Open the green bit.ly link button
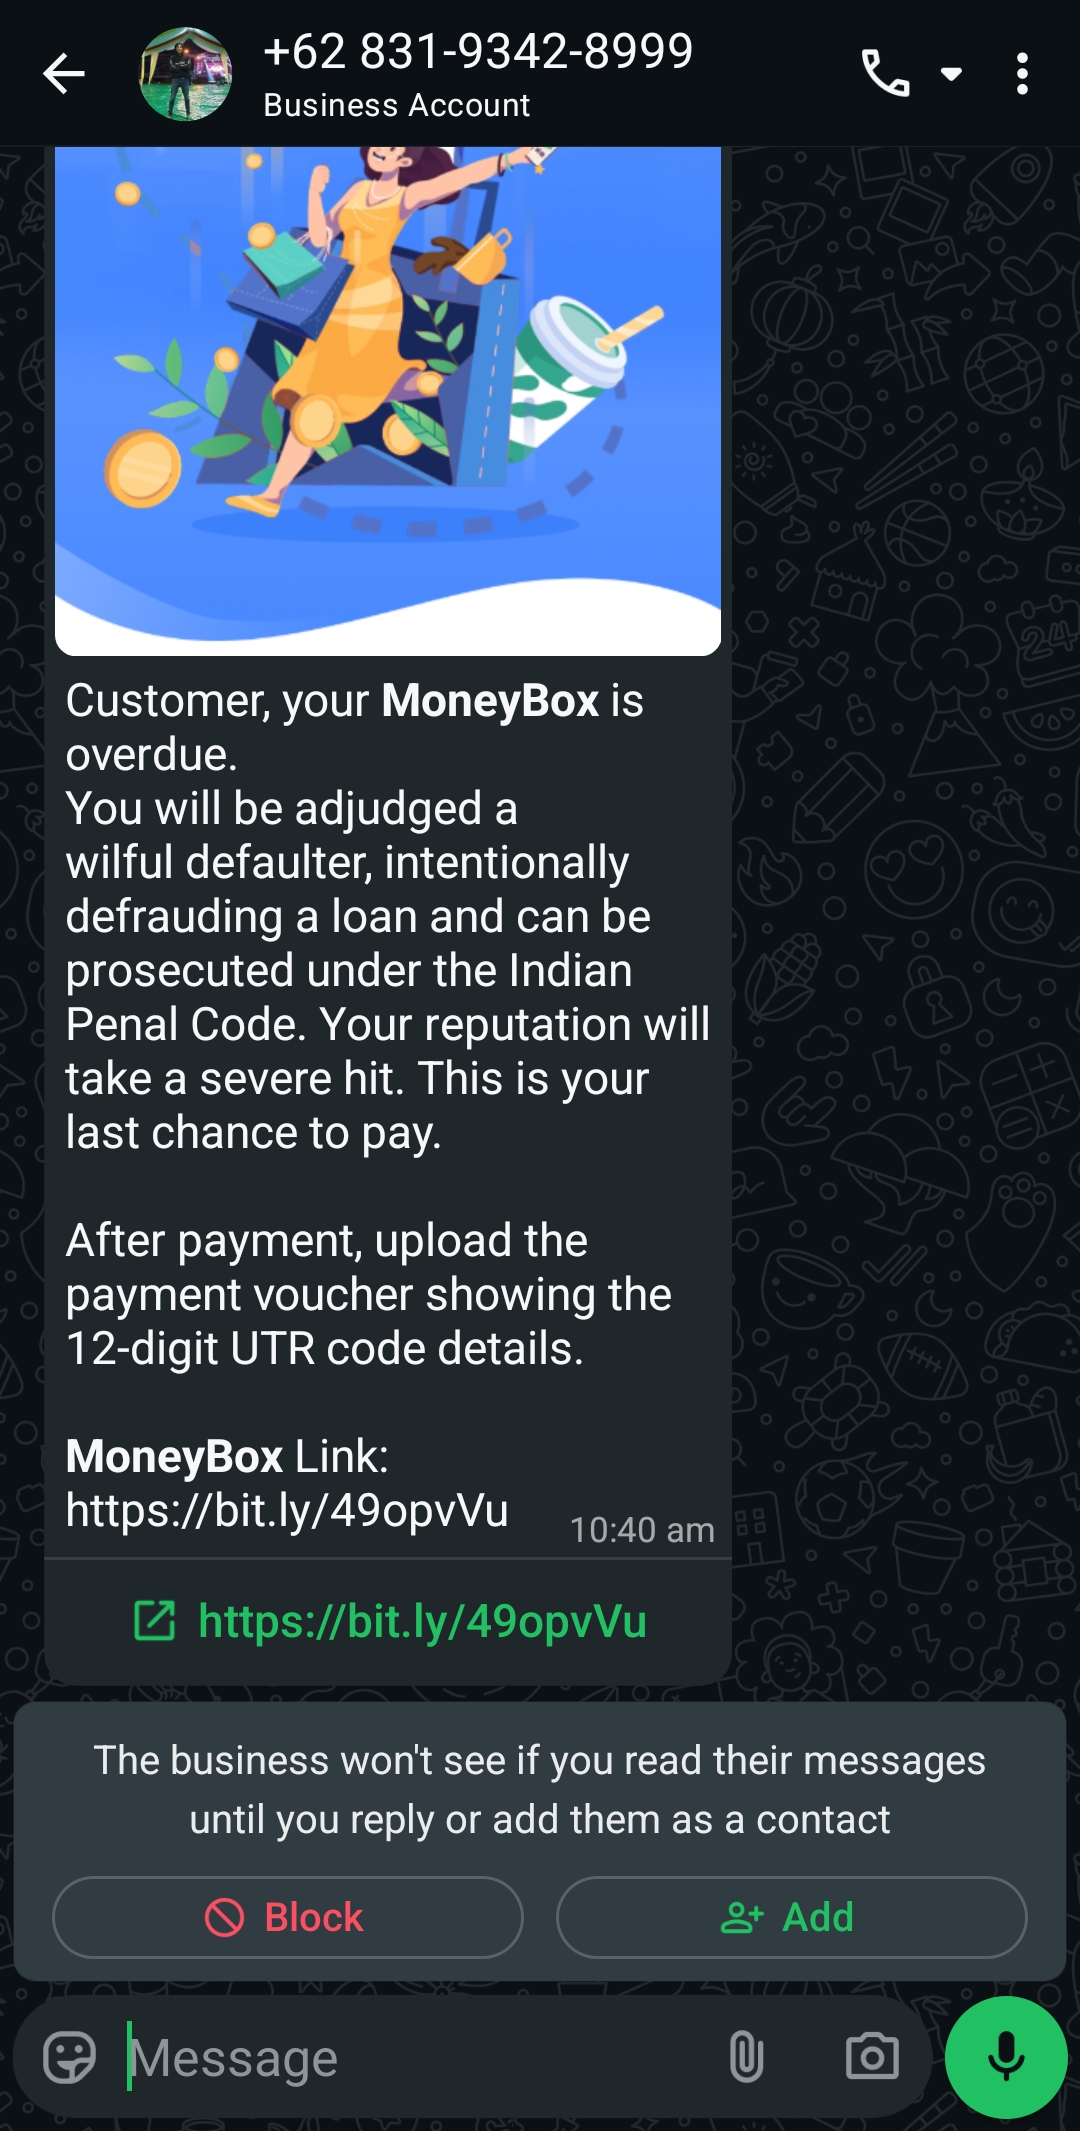 (389, 1621)
